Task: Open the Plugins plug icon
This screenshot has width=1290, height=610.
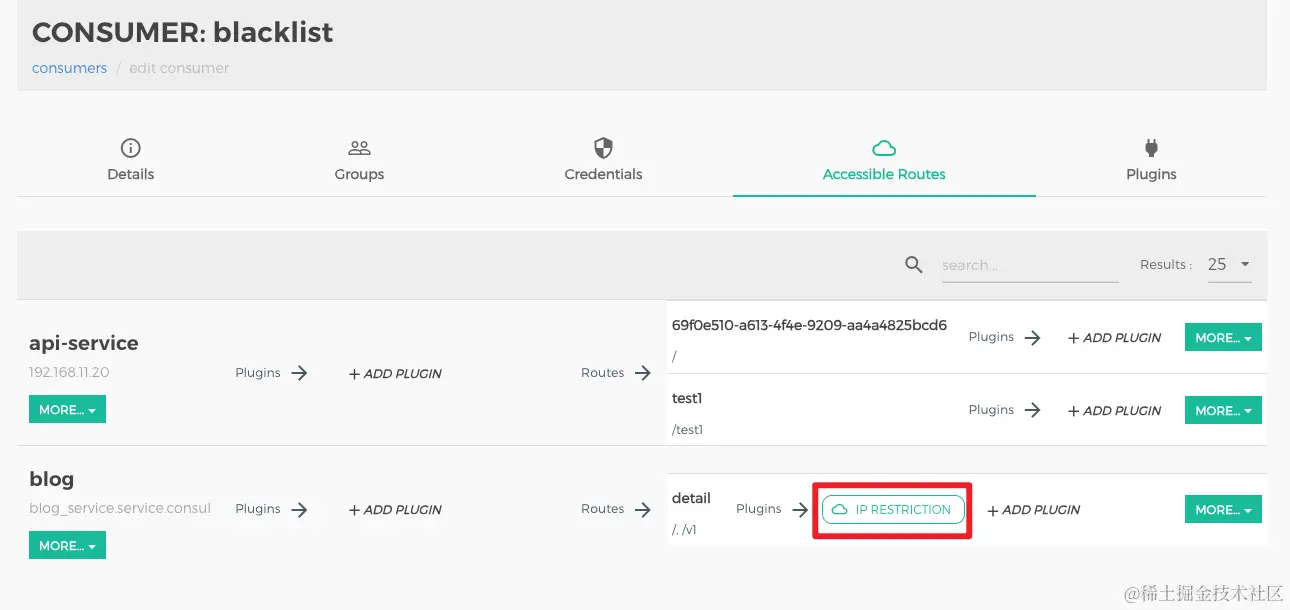Action: [1151, 148]
